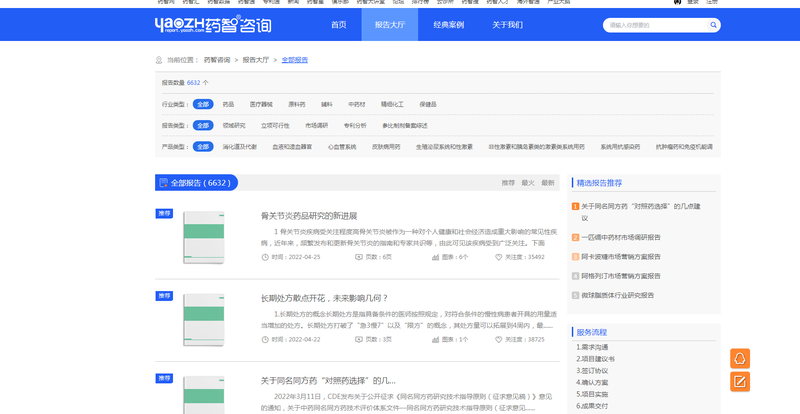Image resolution: width=800 pixels, height=414 pixels.
Task: Click the rank 2 badge next to 一匹绸中药材市场调研报告
Action: (x=575, y=237)
